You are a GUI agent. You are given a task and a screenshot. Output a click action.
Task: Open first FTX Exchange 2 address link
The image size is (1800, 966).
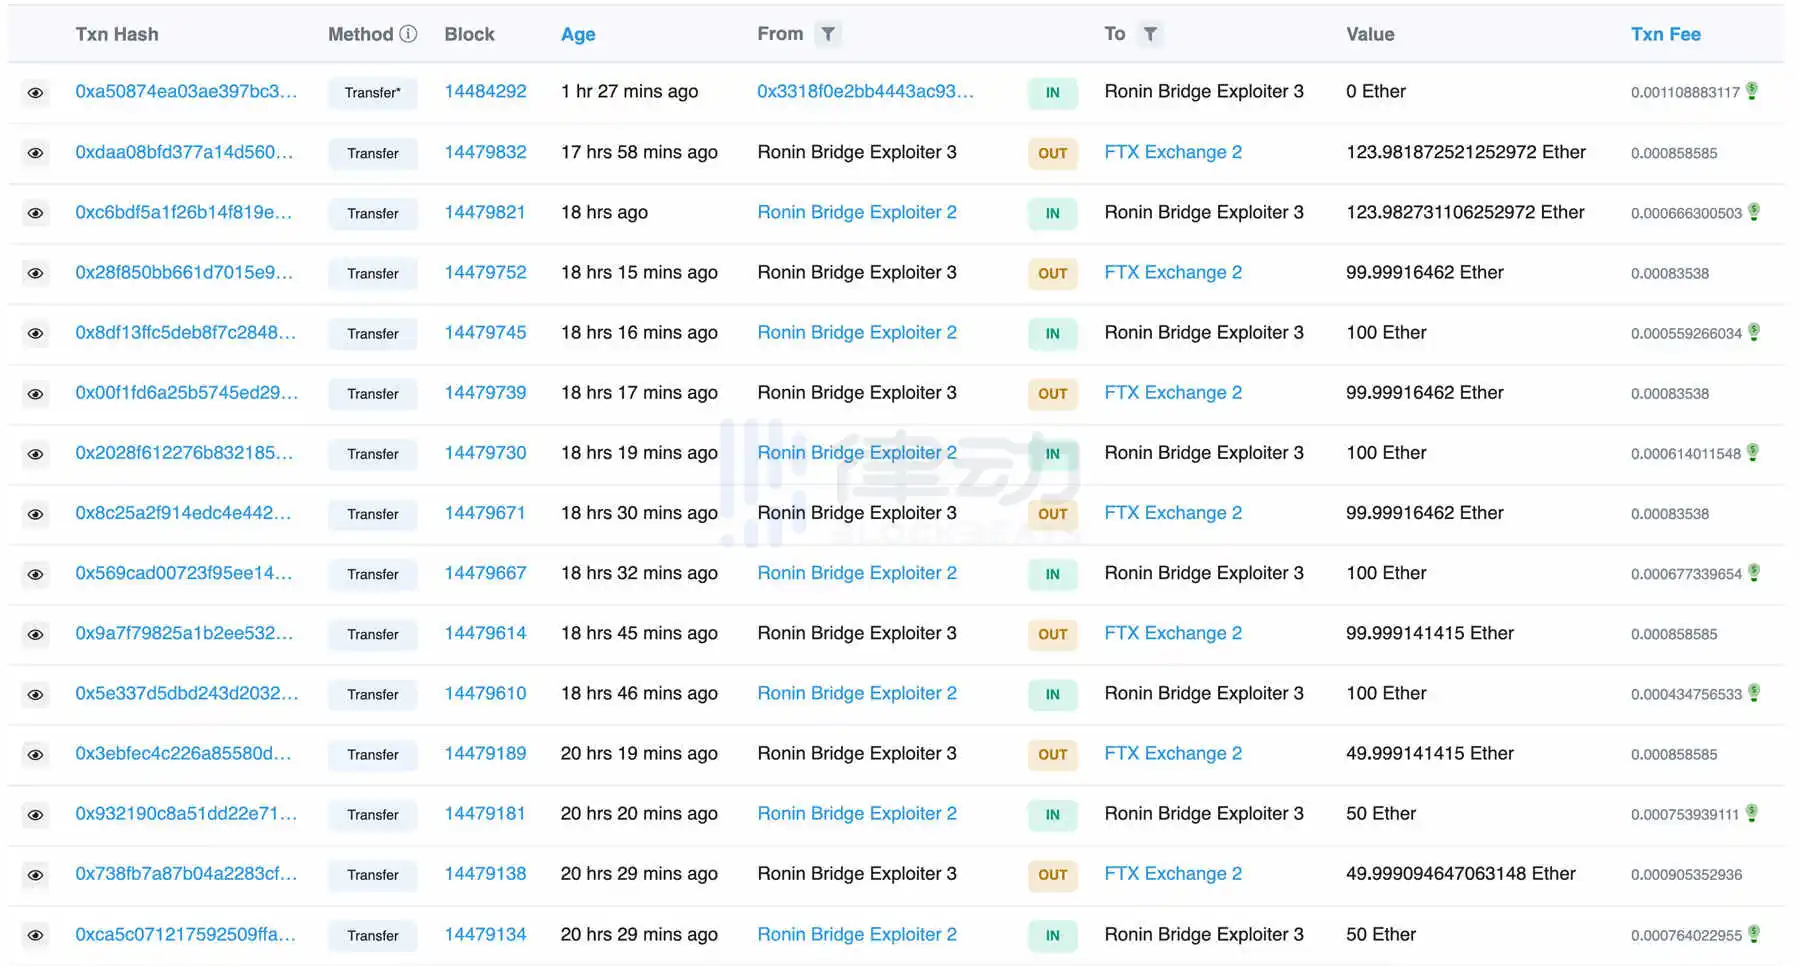(x=1173, y=152)
